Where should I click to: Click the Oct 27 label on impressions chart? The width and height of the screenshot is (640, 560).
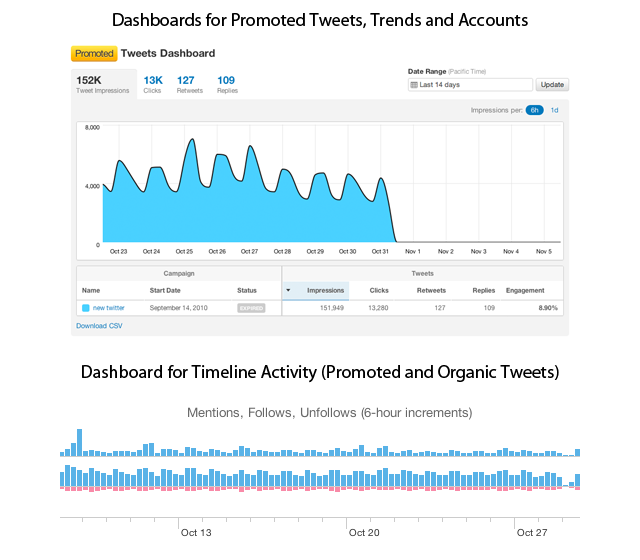[249, 251]
